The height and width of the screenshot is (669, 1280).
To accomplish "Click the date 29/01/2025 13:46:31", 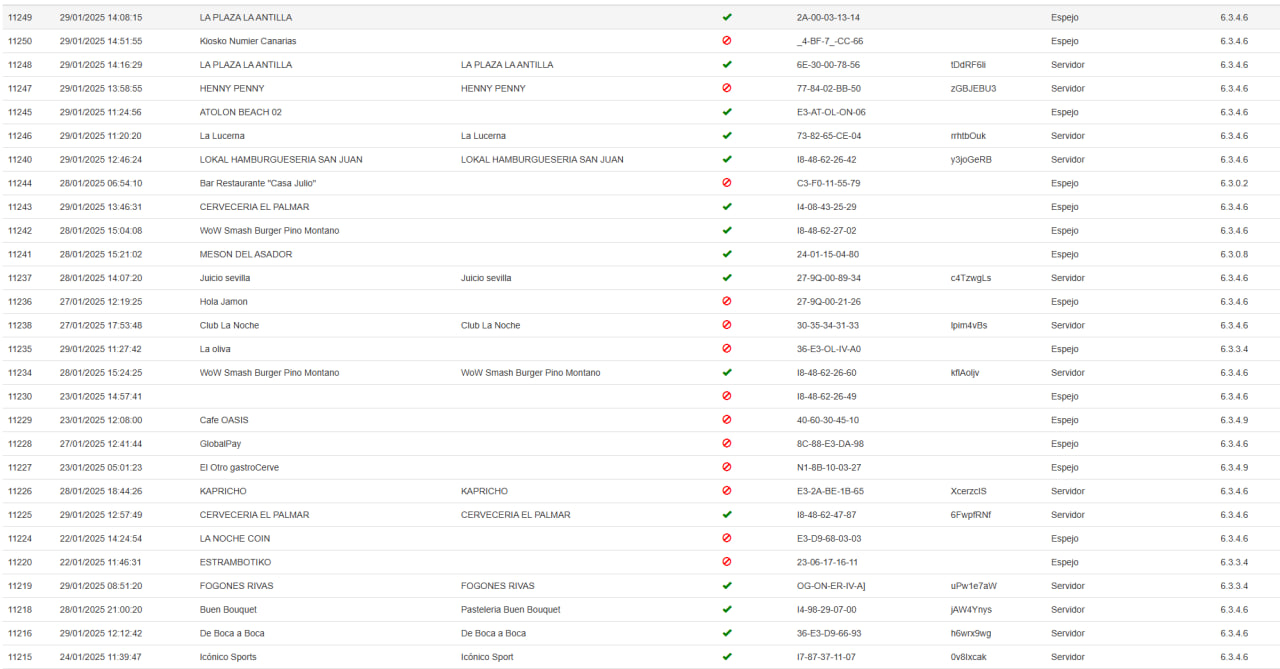I will click(x=101, y=207).
